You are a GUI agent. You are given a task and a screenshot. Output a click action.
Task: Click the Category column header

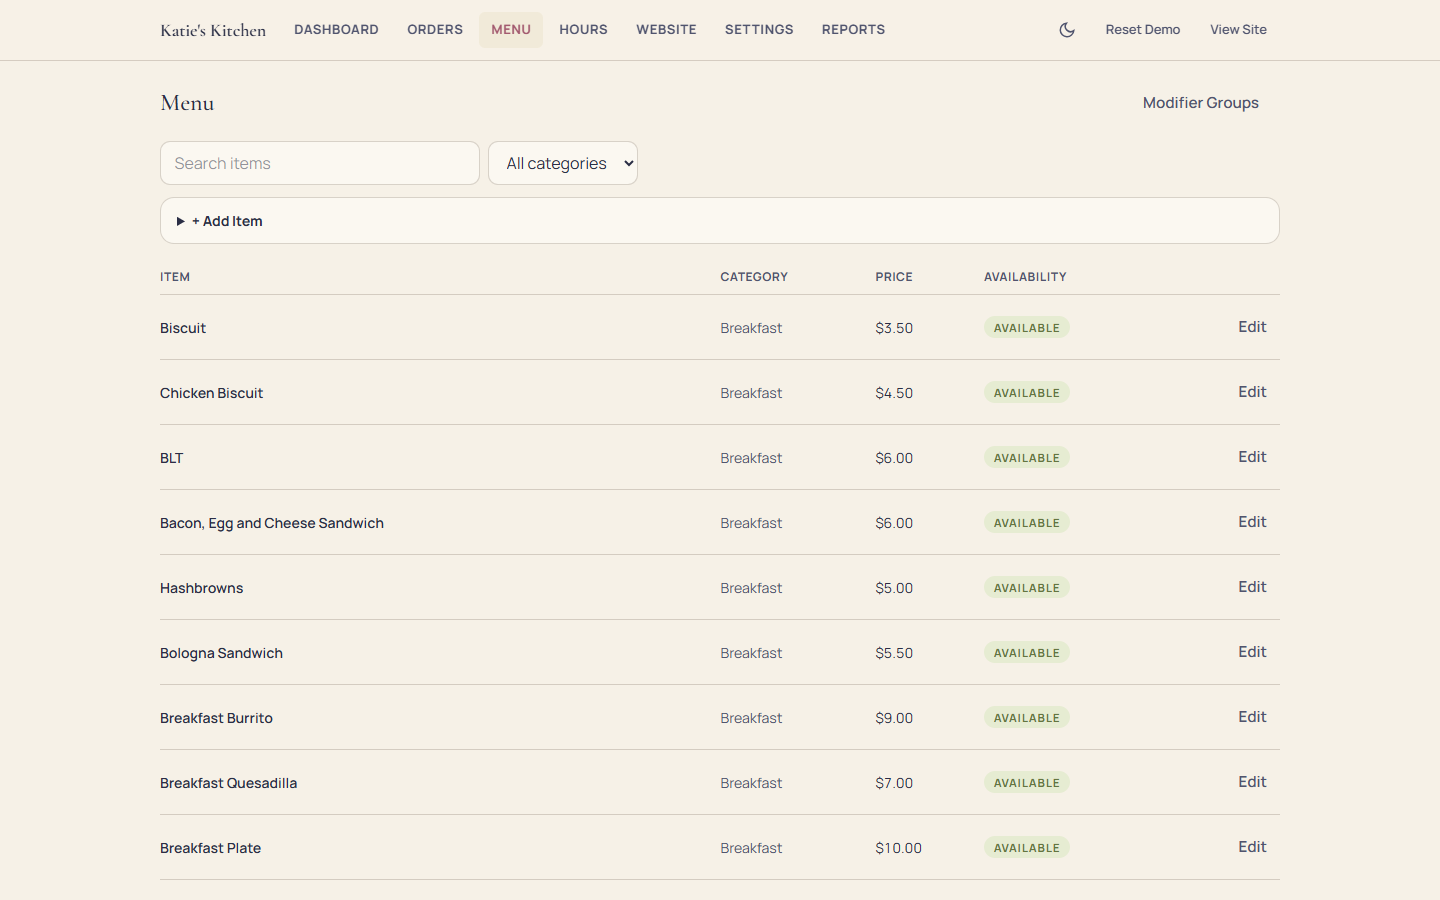[x=754, y=277]
